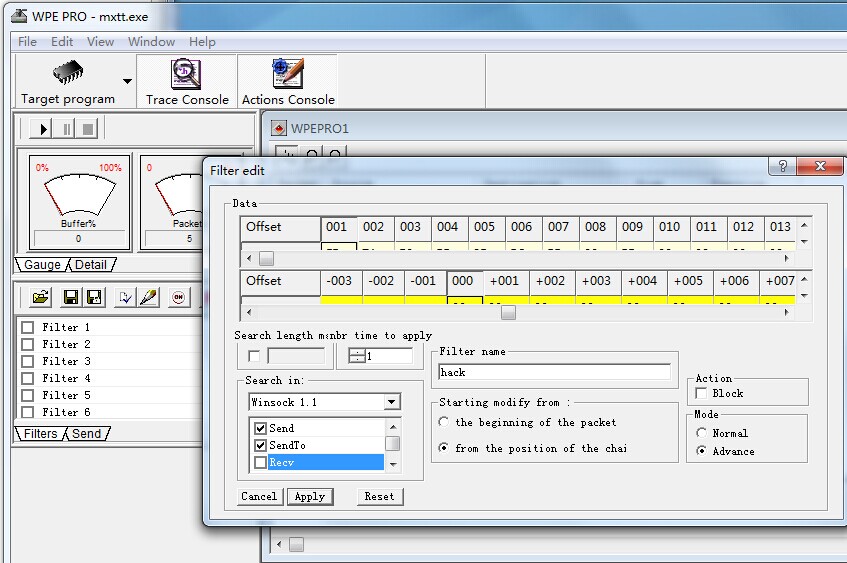Image resolution: width=847 pixels, height=563 pixels.
Task: Enable the Filter 6 checkbox
Action: tap(28, 412)
